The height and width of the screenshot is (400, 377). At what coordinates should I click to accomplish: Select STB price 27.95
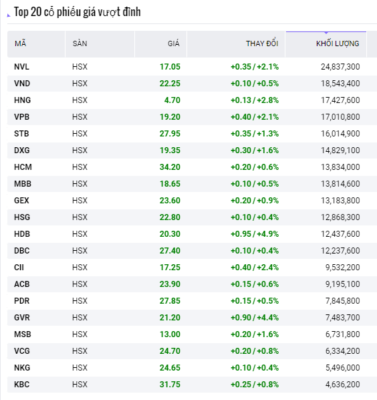pyautogui.click(x=170, y=134)
